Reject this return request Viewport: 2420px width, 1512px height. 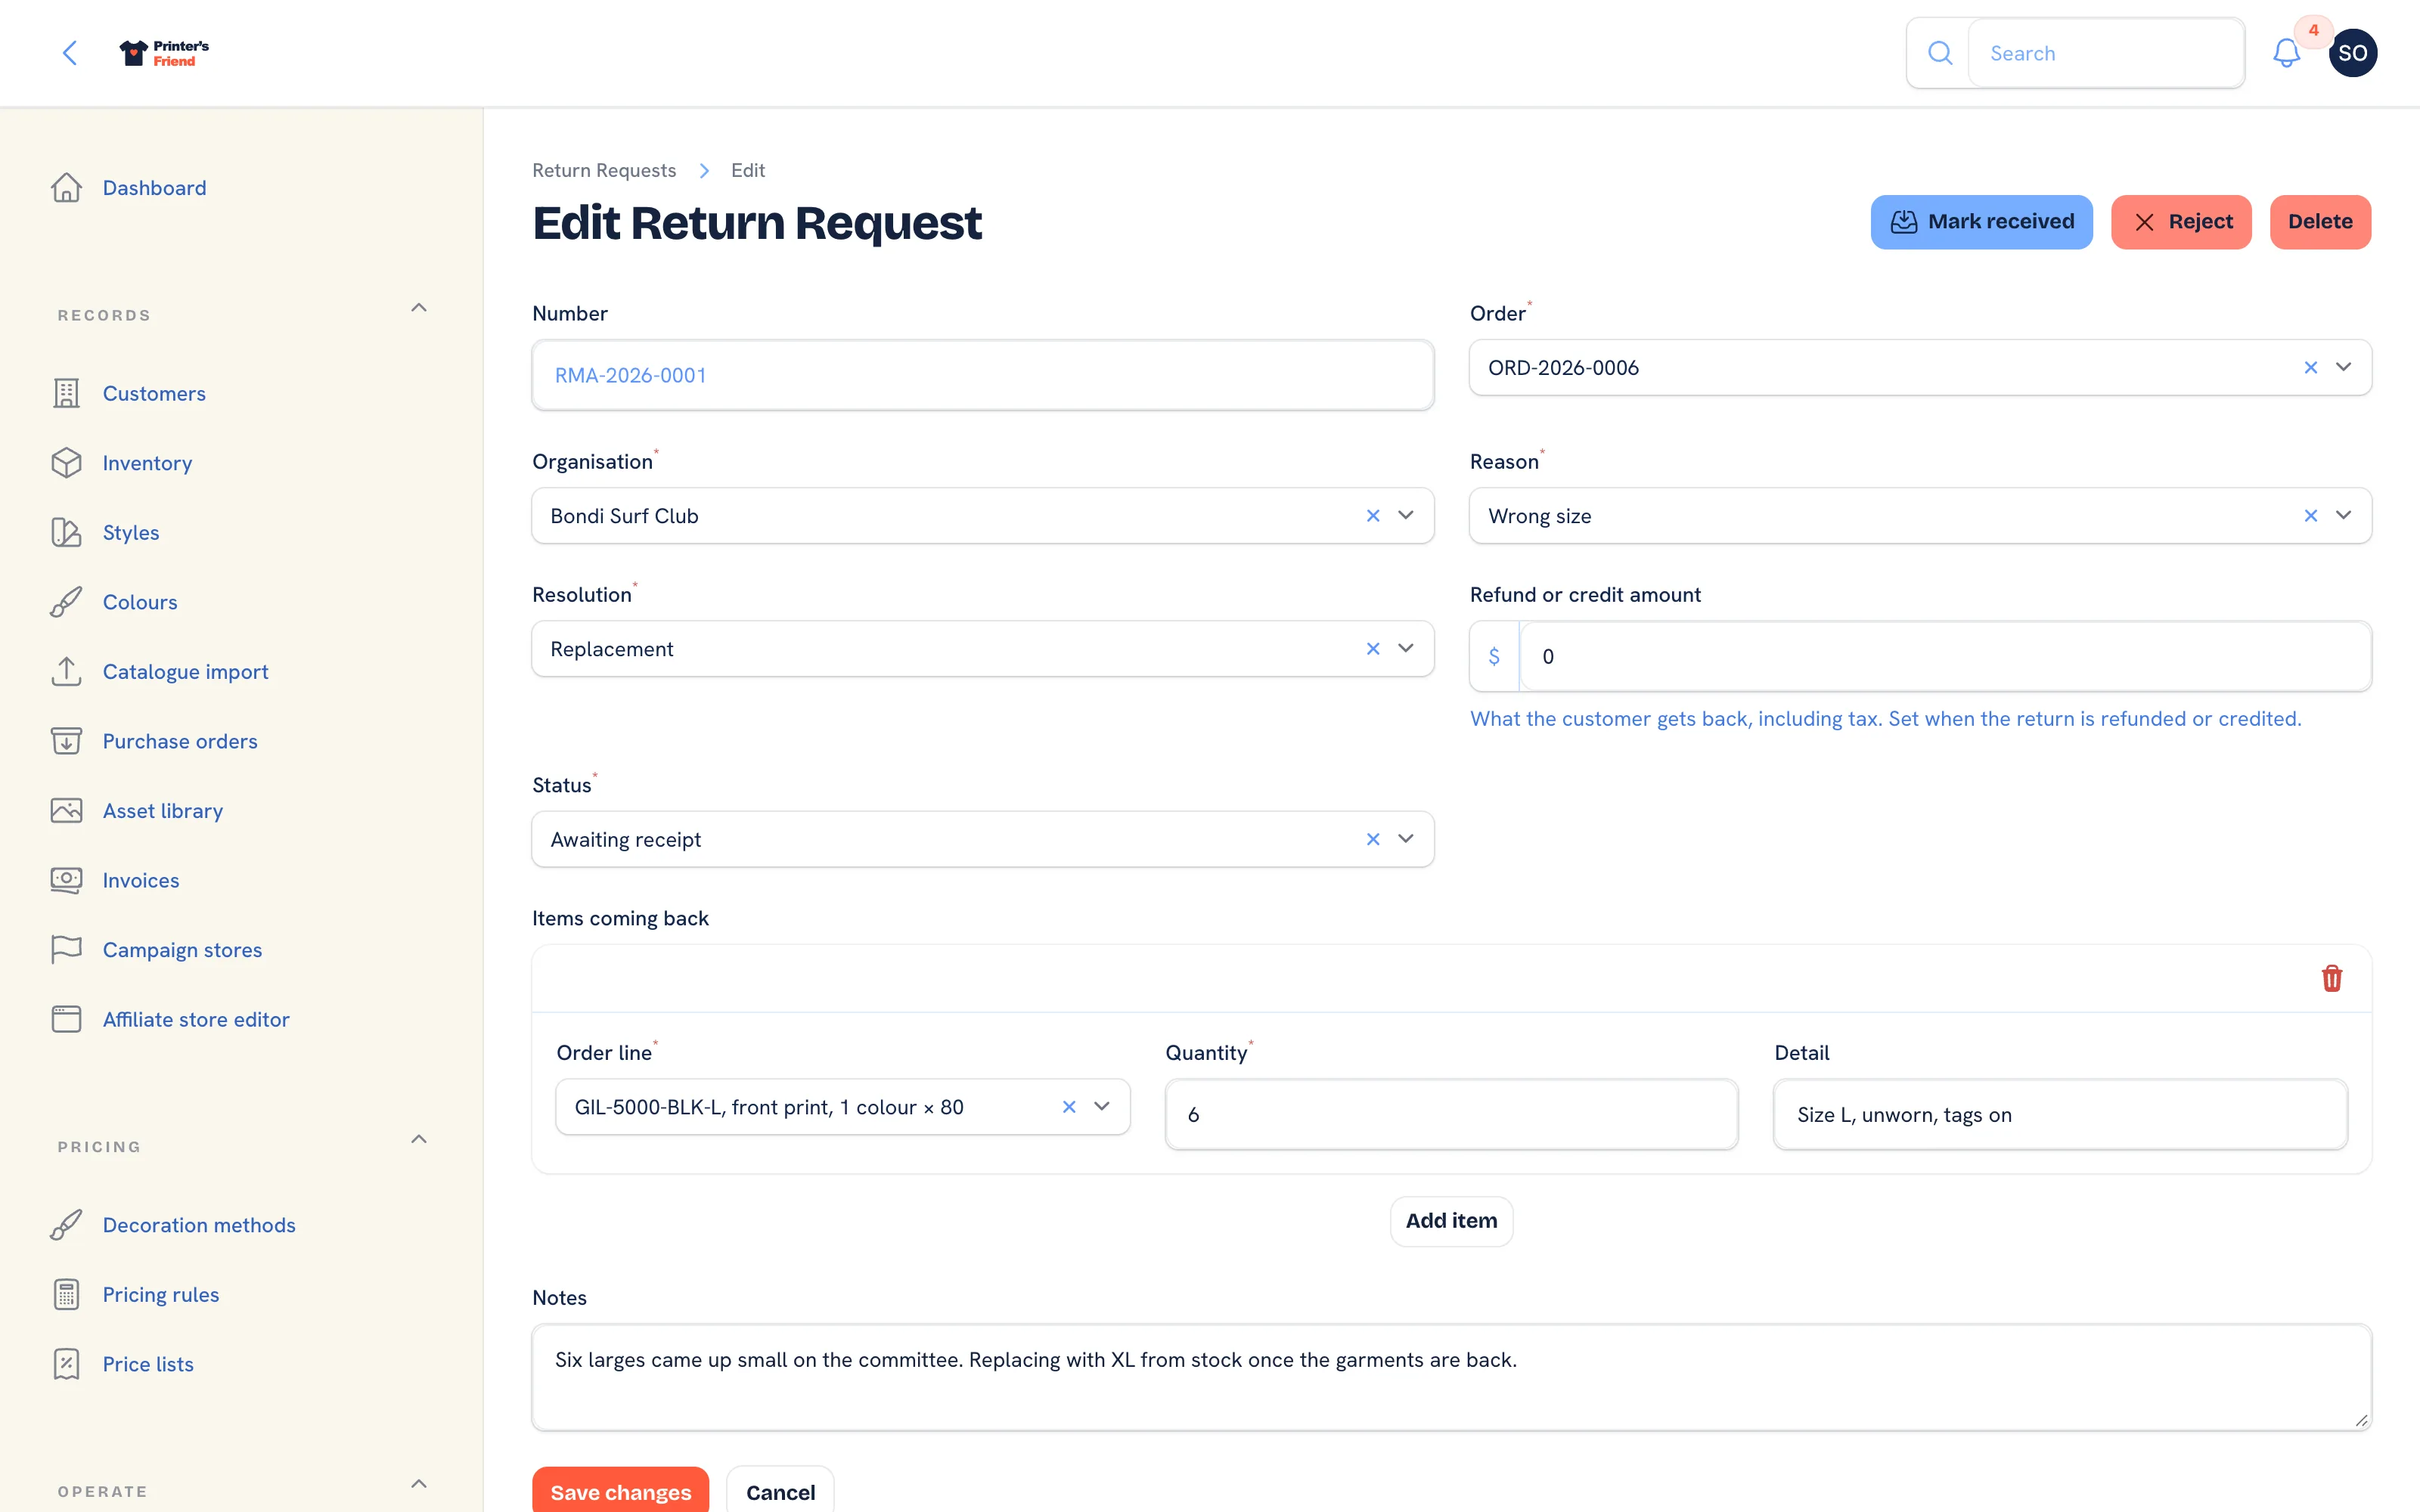pos(2181,222)
